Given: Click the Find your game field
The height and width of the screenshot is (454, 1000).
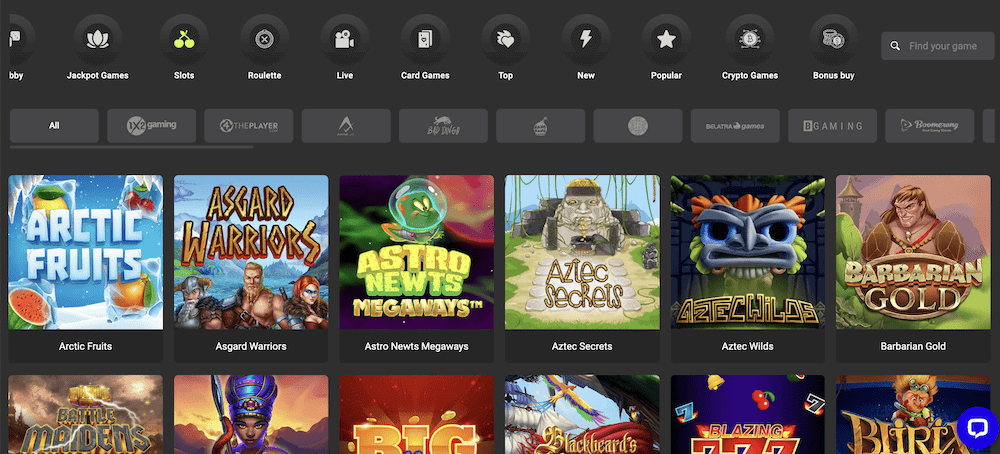Looking at the screenshot, I should pos(938,46).
